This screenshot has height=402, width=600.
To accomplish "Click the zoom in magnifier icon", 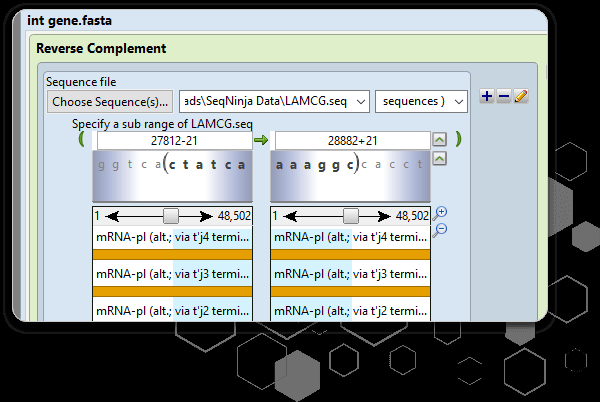I will pyautogui.click(x=440, y=213).
